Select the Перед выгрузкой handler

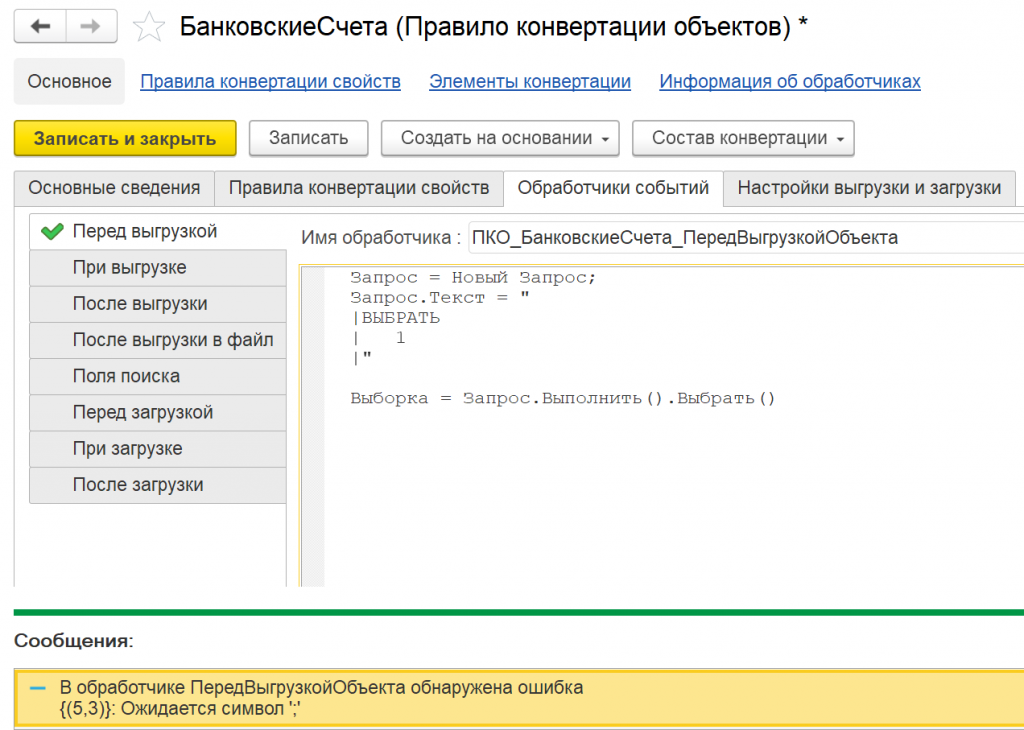[x=157, y=231]
